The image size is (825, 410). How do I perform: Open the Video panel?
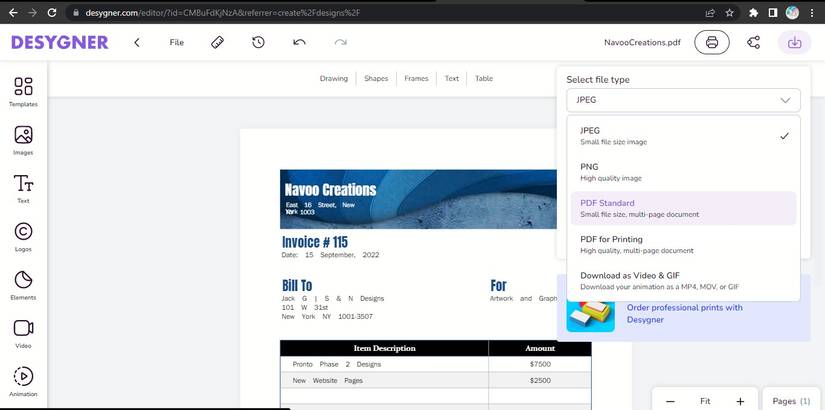tap(23, 334)
